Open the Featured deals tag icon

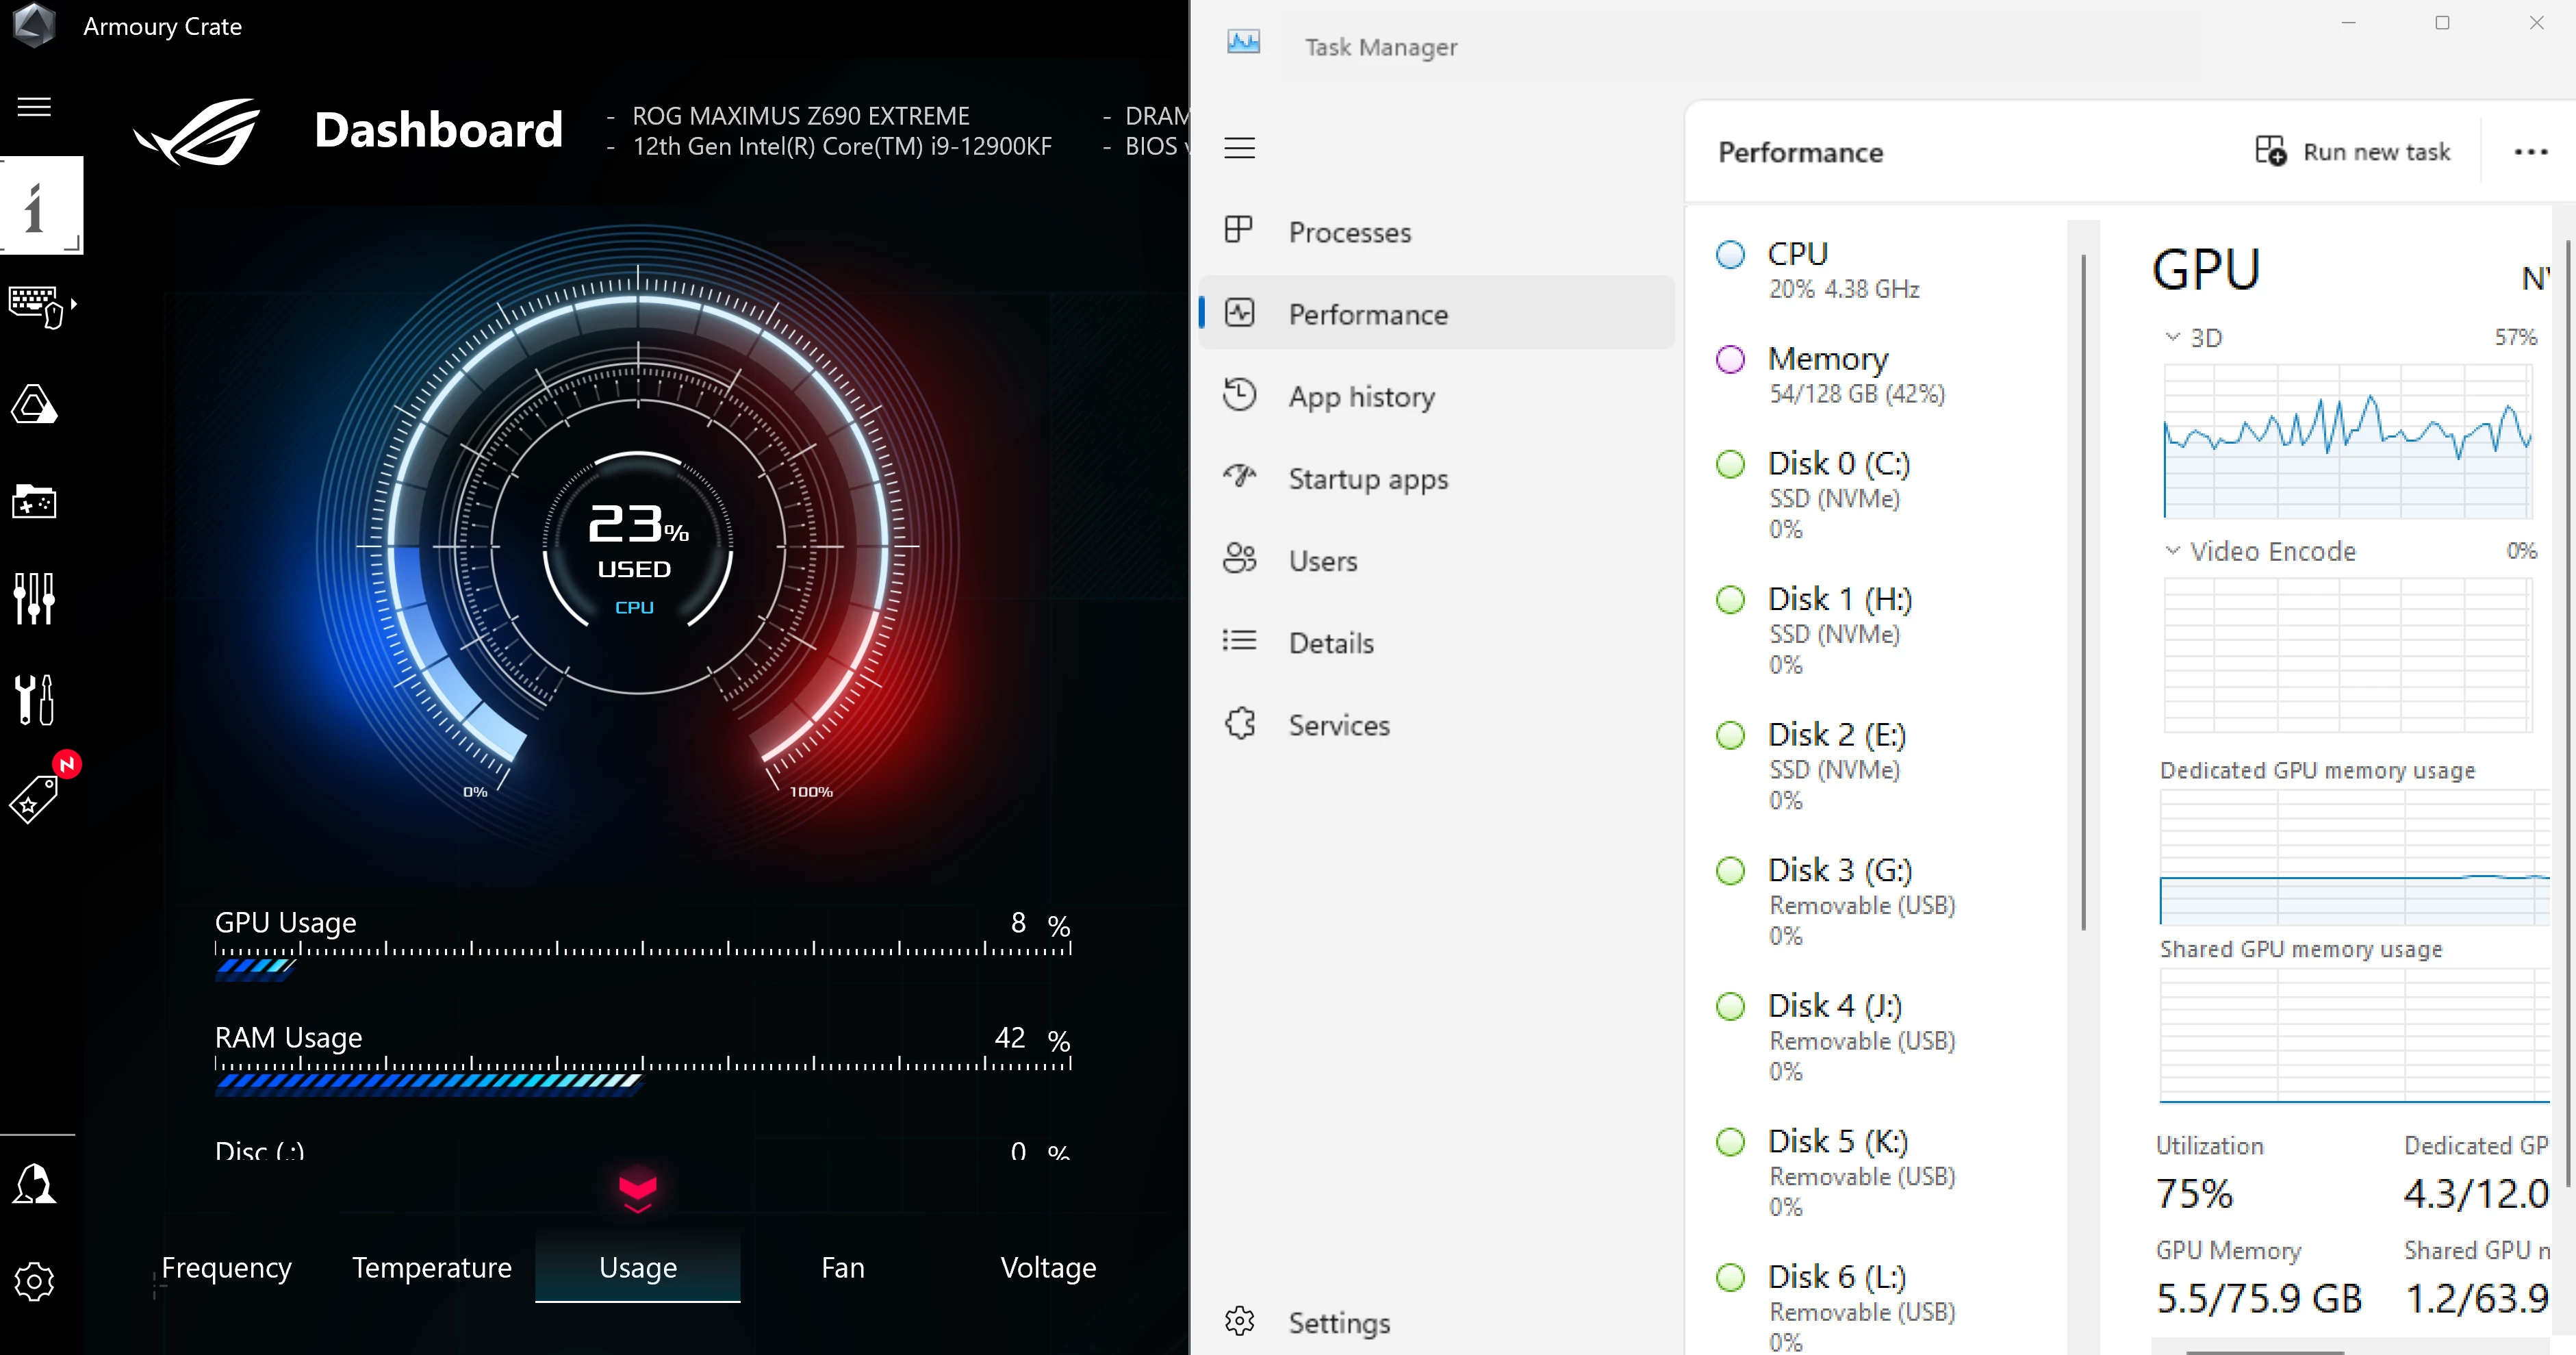coord(34,799)
